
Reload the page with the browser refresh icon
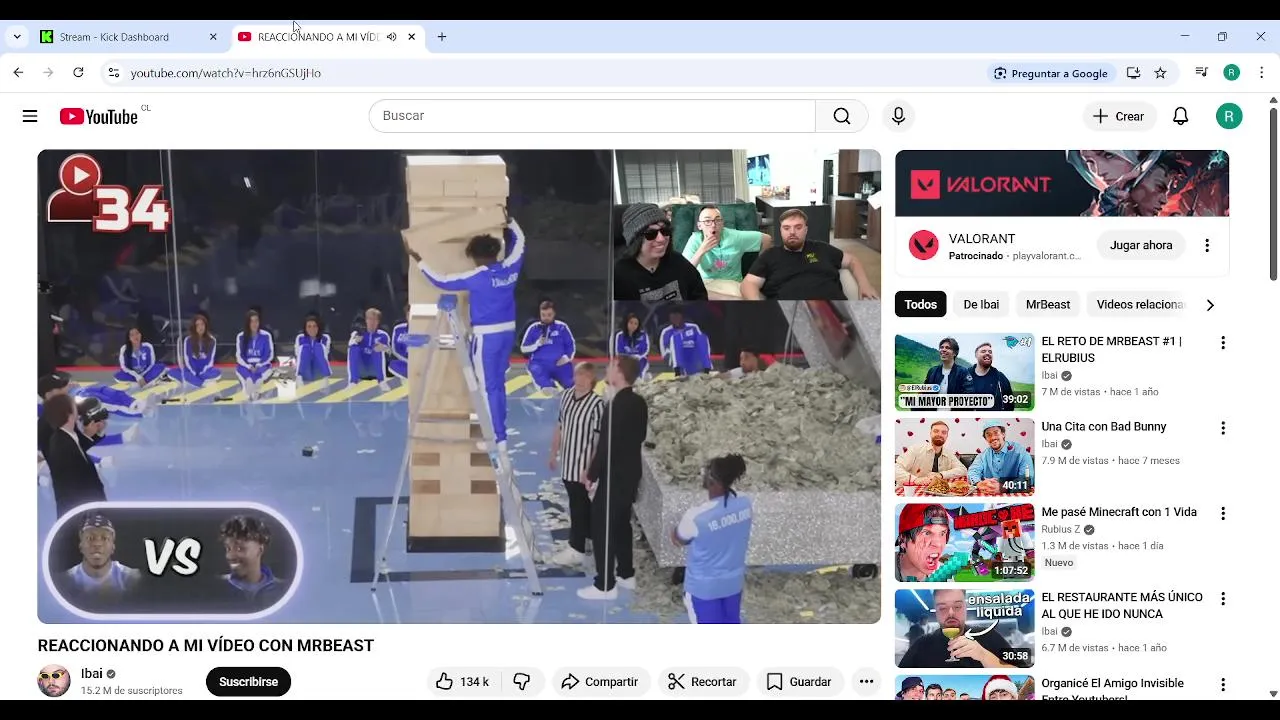pyautogui.click(x=78, y=73)
